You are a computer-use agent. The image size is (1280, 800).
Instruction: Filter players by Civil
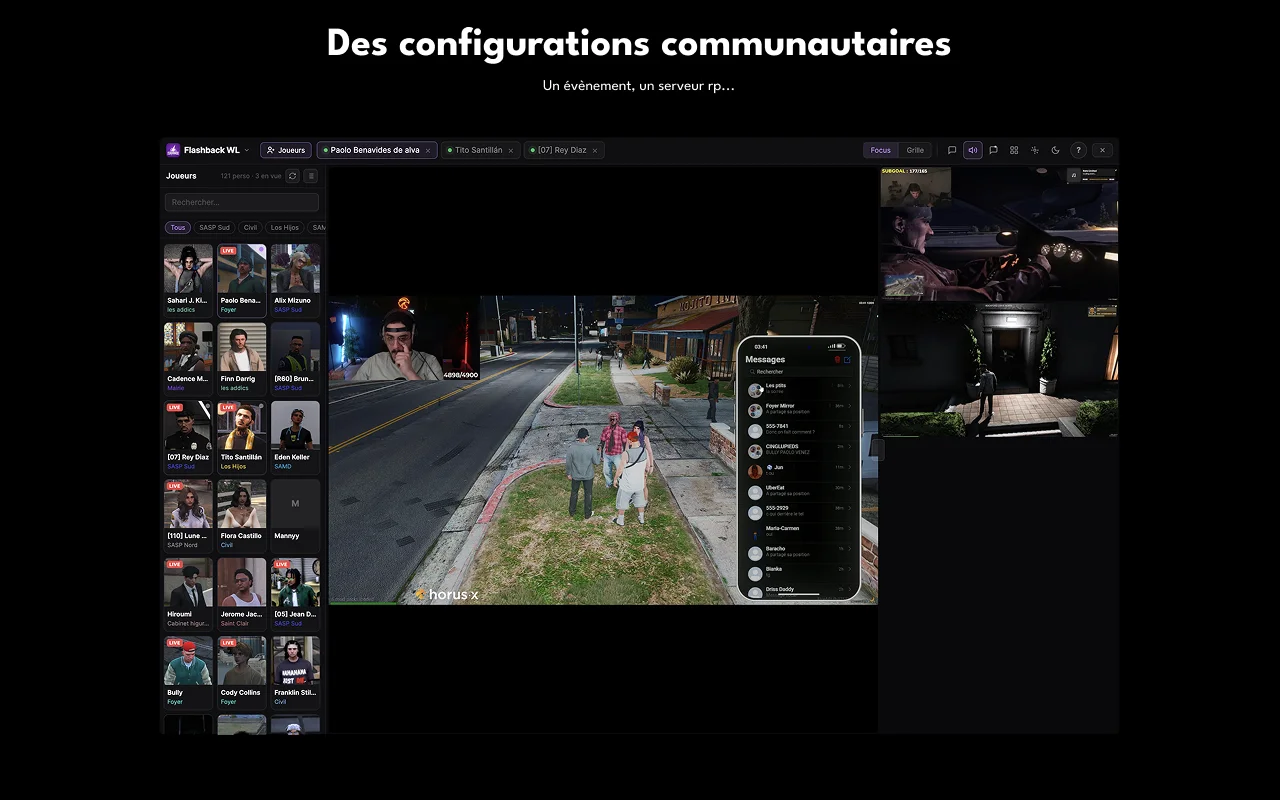(250, 228)
